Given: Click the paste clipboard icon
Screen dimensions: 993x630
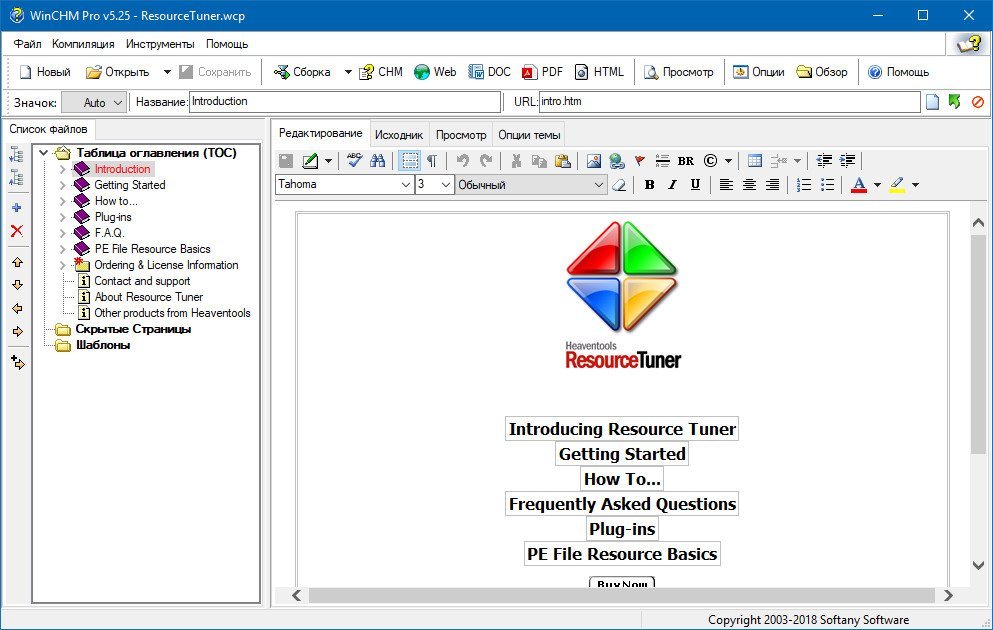Looking at the screenshot, I should coord(562,161).
